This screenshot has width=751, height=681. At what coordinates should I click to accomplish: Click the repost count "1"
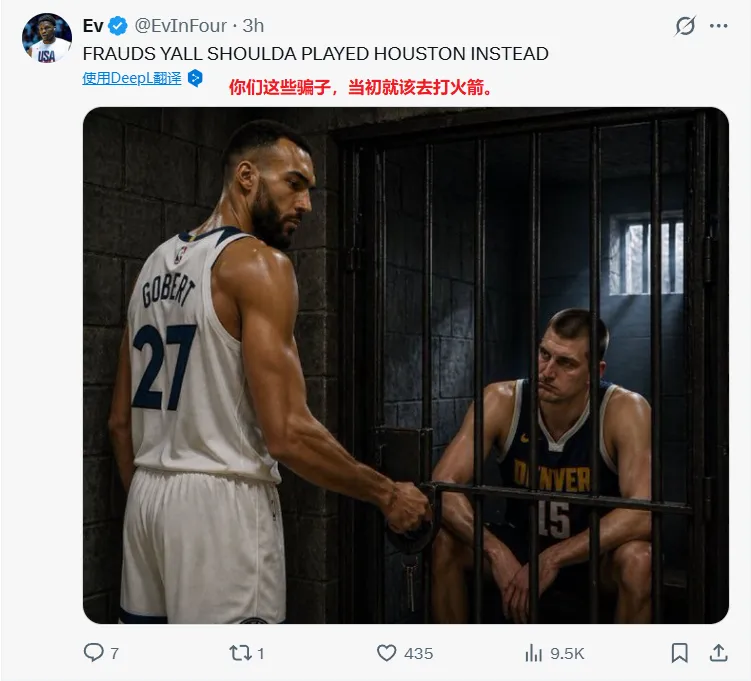[261, 653]
